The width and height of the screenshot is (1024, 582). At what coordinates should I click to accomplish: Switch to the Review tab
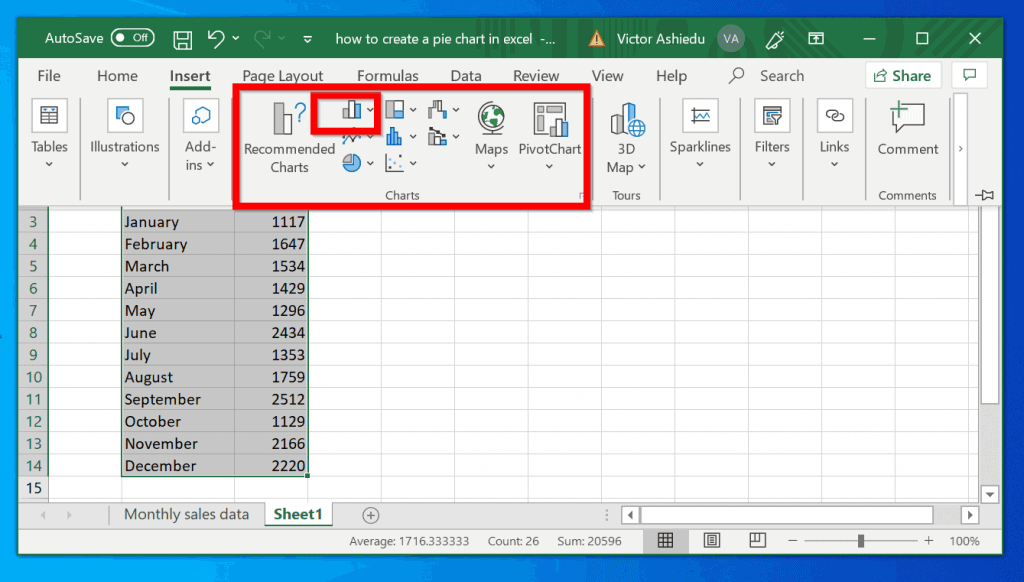tap(536, 76)
